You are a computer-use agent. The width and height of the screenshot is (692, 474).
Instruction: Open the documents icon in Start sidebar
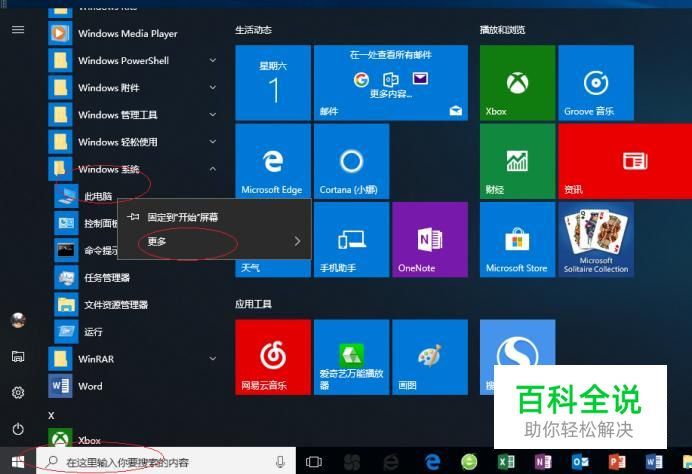(18, 356)
